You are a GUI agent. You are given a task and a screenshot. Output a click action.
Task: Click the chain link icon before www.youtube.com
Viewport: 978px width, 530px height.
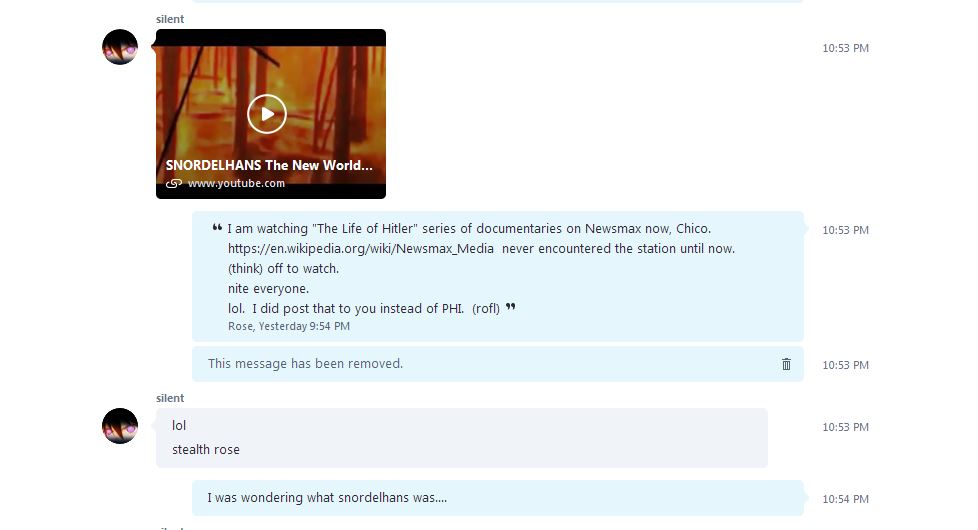[174, 184]
